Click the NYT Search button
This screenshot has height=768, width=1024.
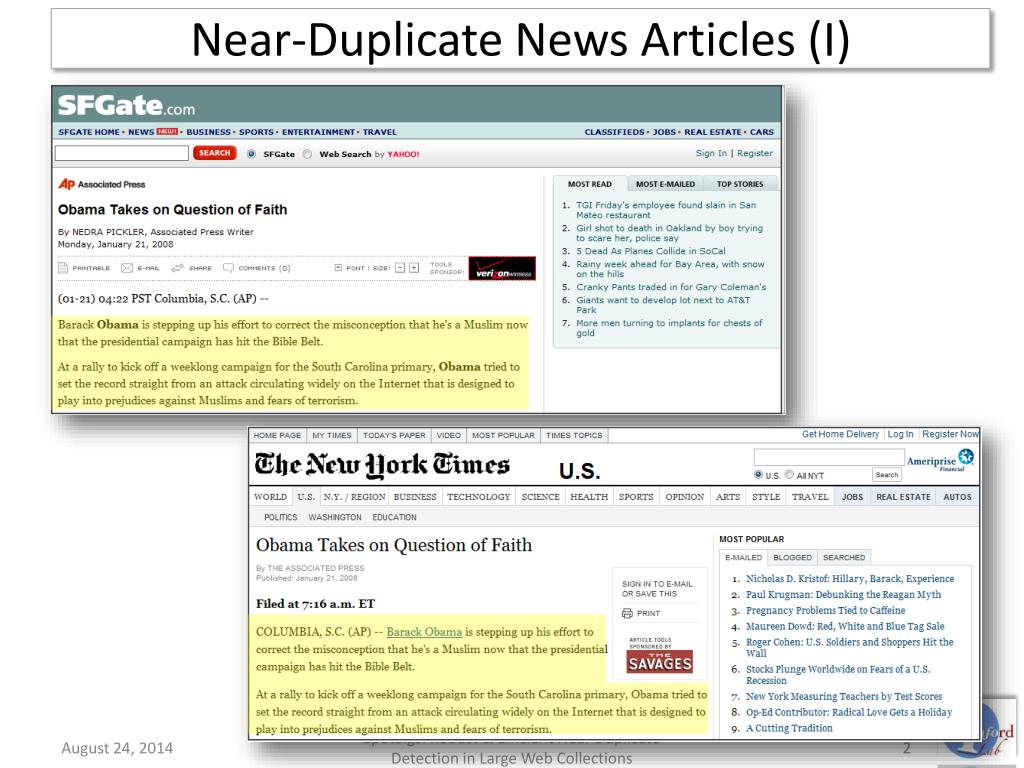pyautogui.click(x=886, y=475)
